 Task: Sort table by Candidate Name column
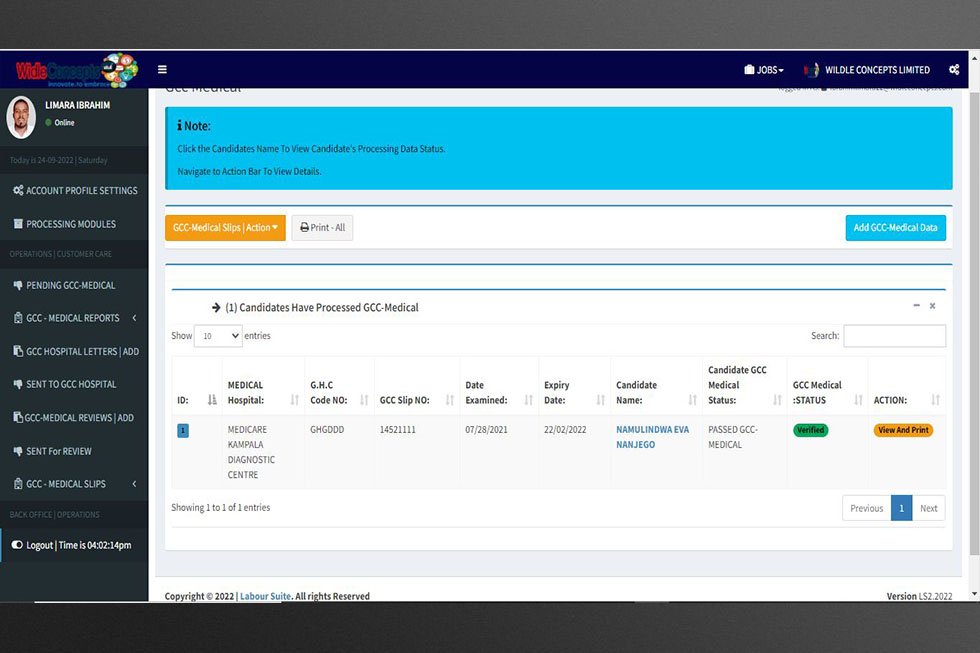click(x=652, y=392)
